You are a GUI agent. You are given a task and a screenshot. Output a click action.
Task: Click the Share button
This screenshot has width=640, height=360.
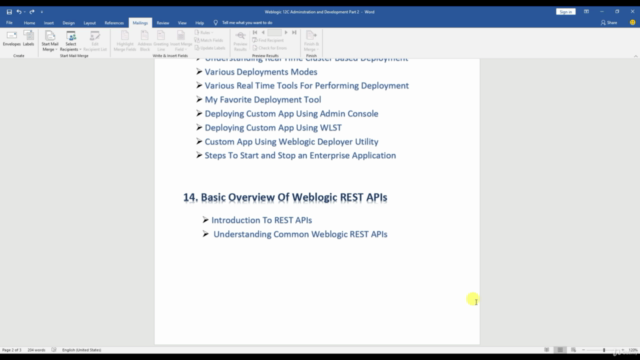coord(609,23)
